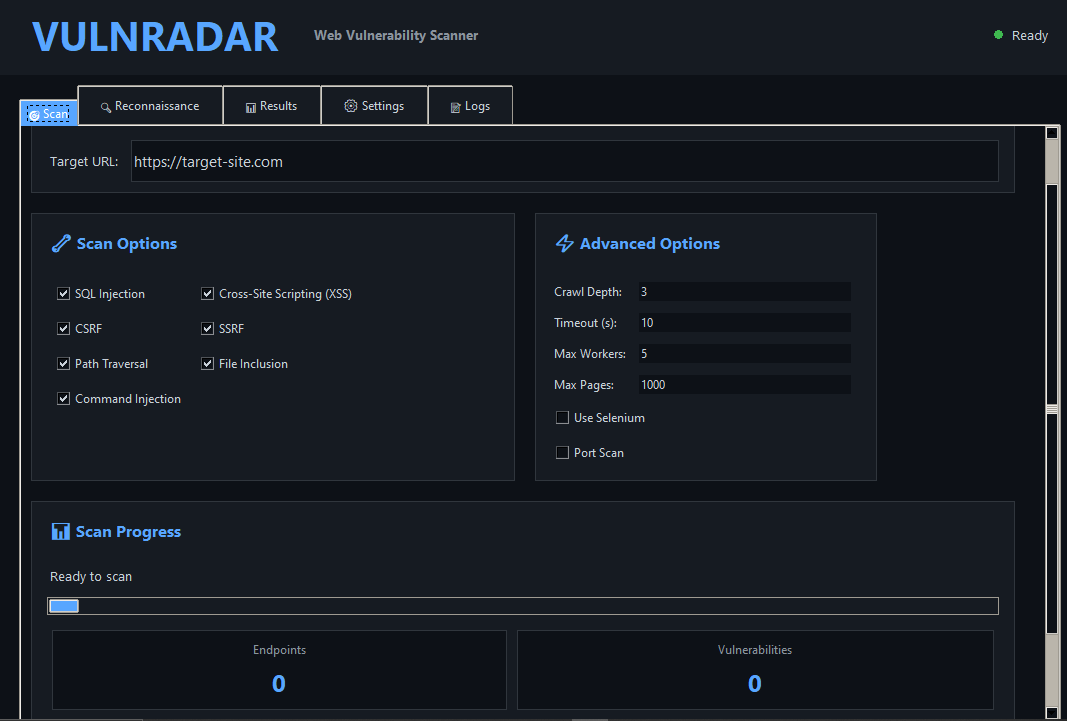
Task: Toggle the File Inclusion checkbox
Action: pos(208,364)
